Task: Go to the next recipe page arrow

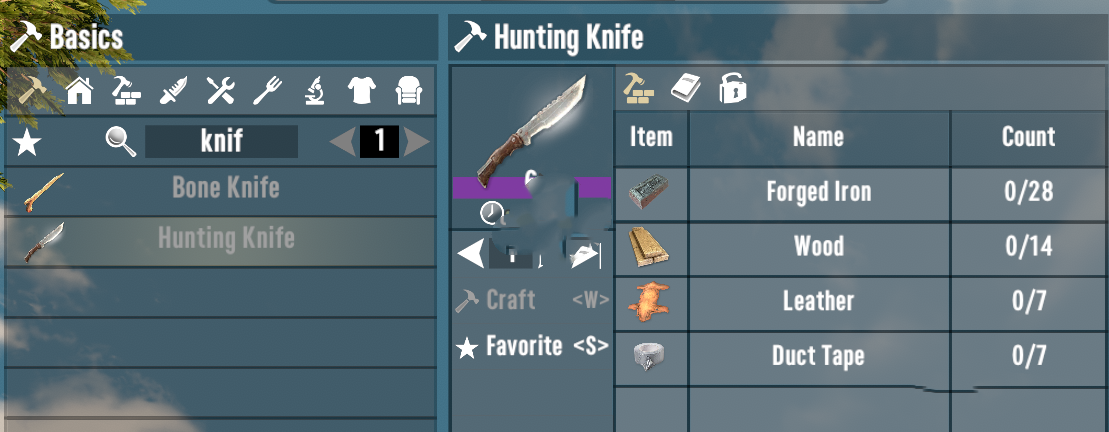Action: (417, 142)
